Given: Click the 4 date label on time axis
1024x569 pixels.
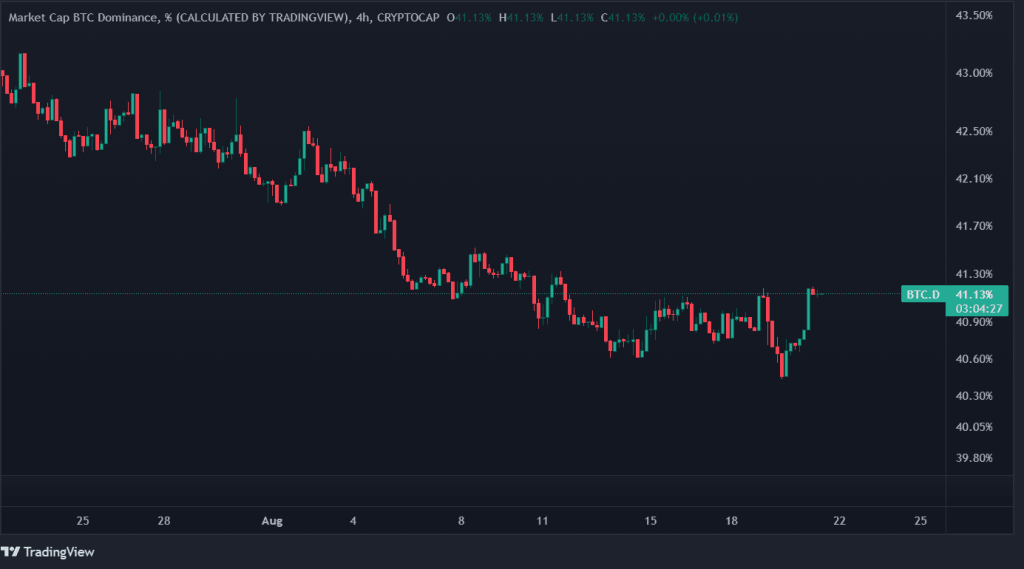Looking at the screenshot, I should pos(353,521).
